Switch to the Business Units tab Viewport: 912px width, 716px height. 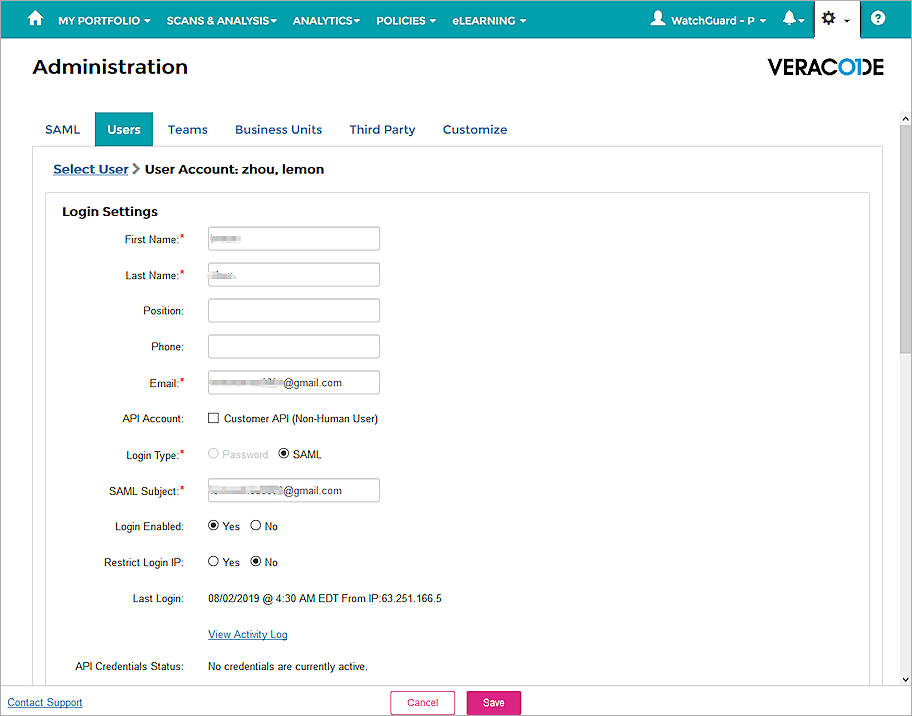point(278,129)
